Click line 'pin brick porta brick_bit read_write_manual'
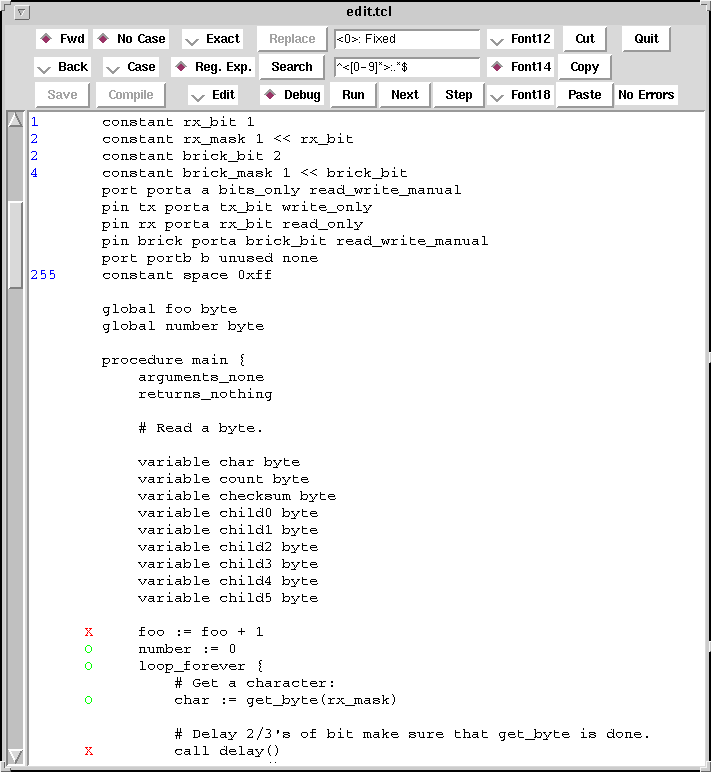711x772 pixels. (x=295, y=241)
